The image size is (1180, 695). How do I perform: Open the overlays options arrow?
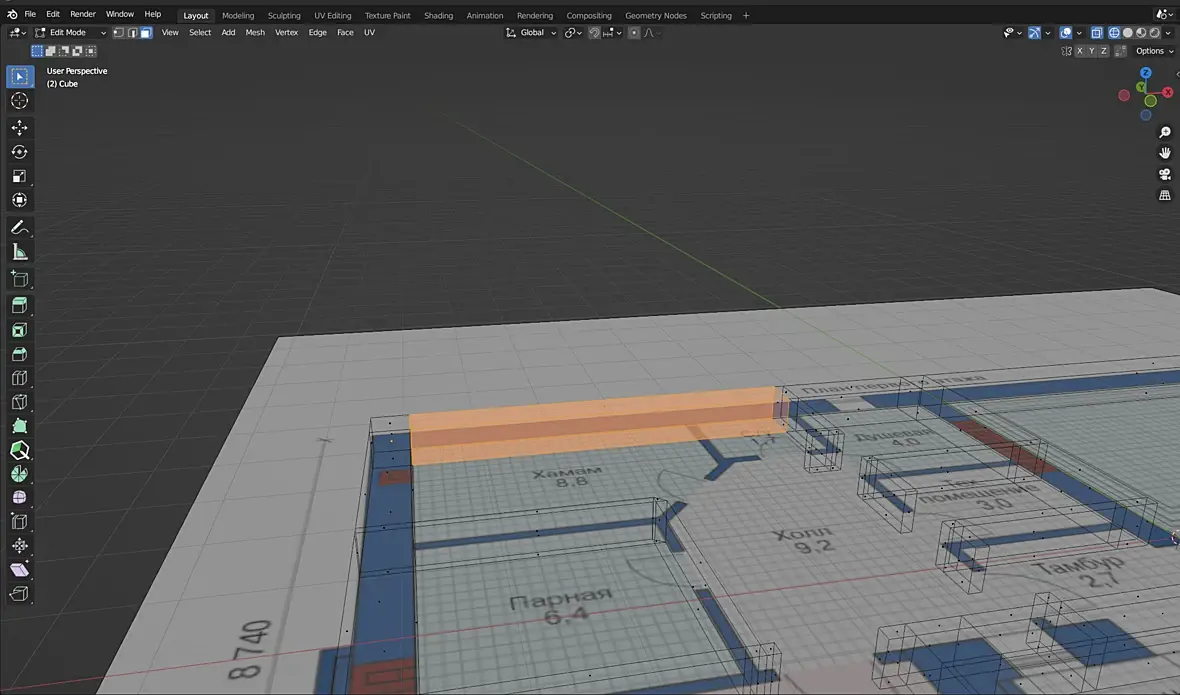(1079, 32)
